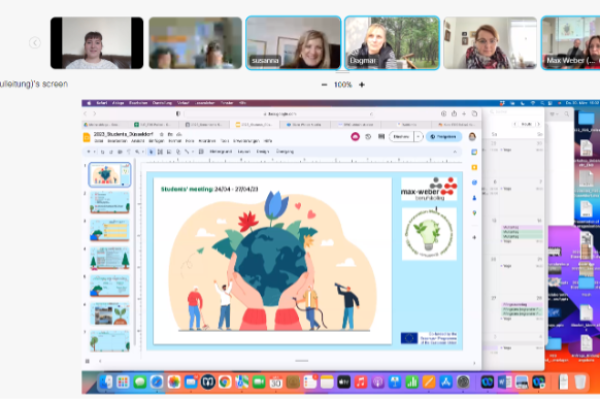Click the zoom out minus button
This screenshot has width=600, height=400.
coord(323,85)
